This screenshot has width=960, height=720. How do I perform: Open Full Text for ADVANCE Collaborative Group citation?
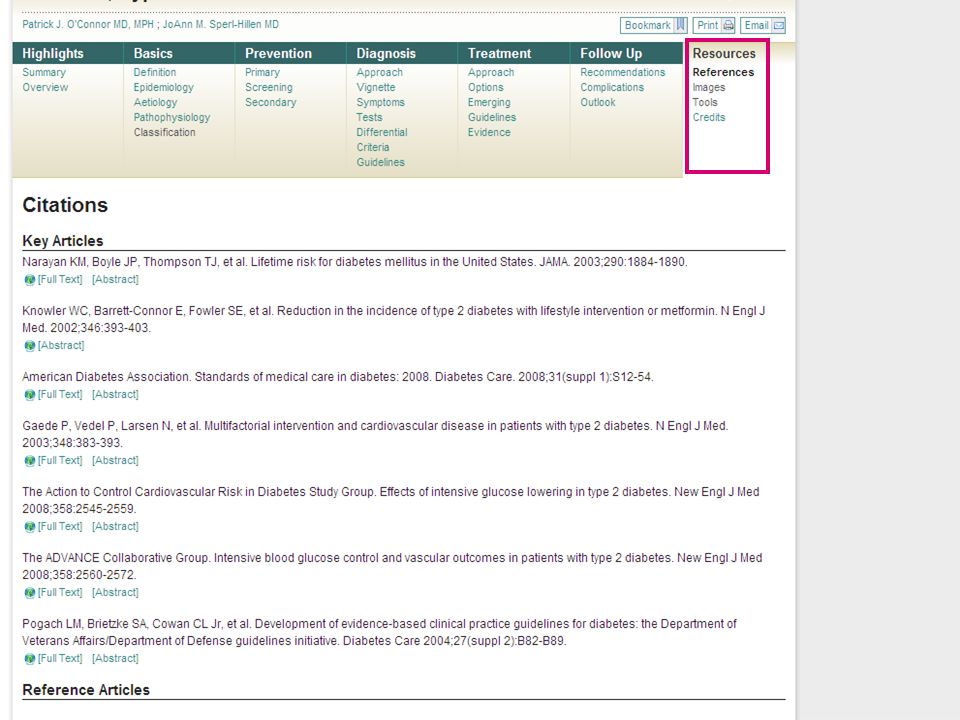tap(60, 593)
